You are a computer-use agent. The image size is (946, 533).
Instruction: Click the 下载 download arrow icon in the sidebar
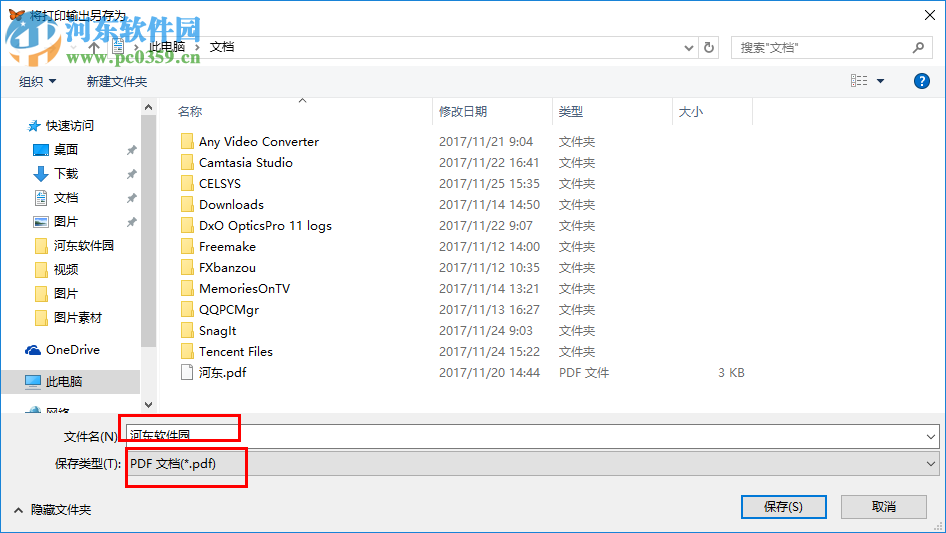[x=40, y=174]
